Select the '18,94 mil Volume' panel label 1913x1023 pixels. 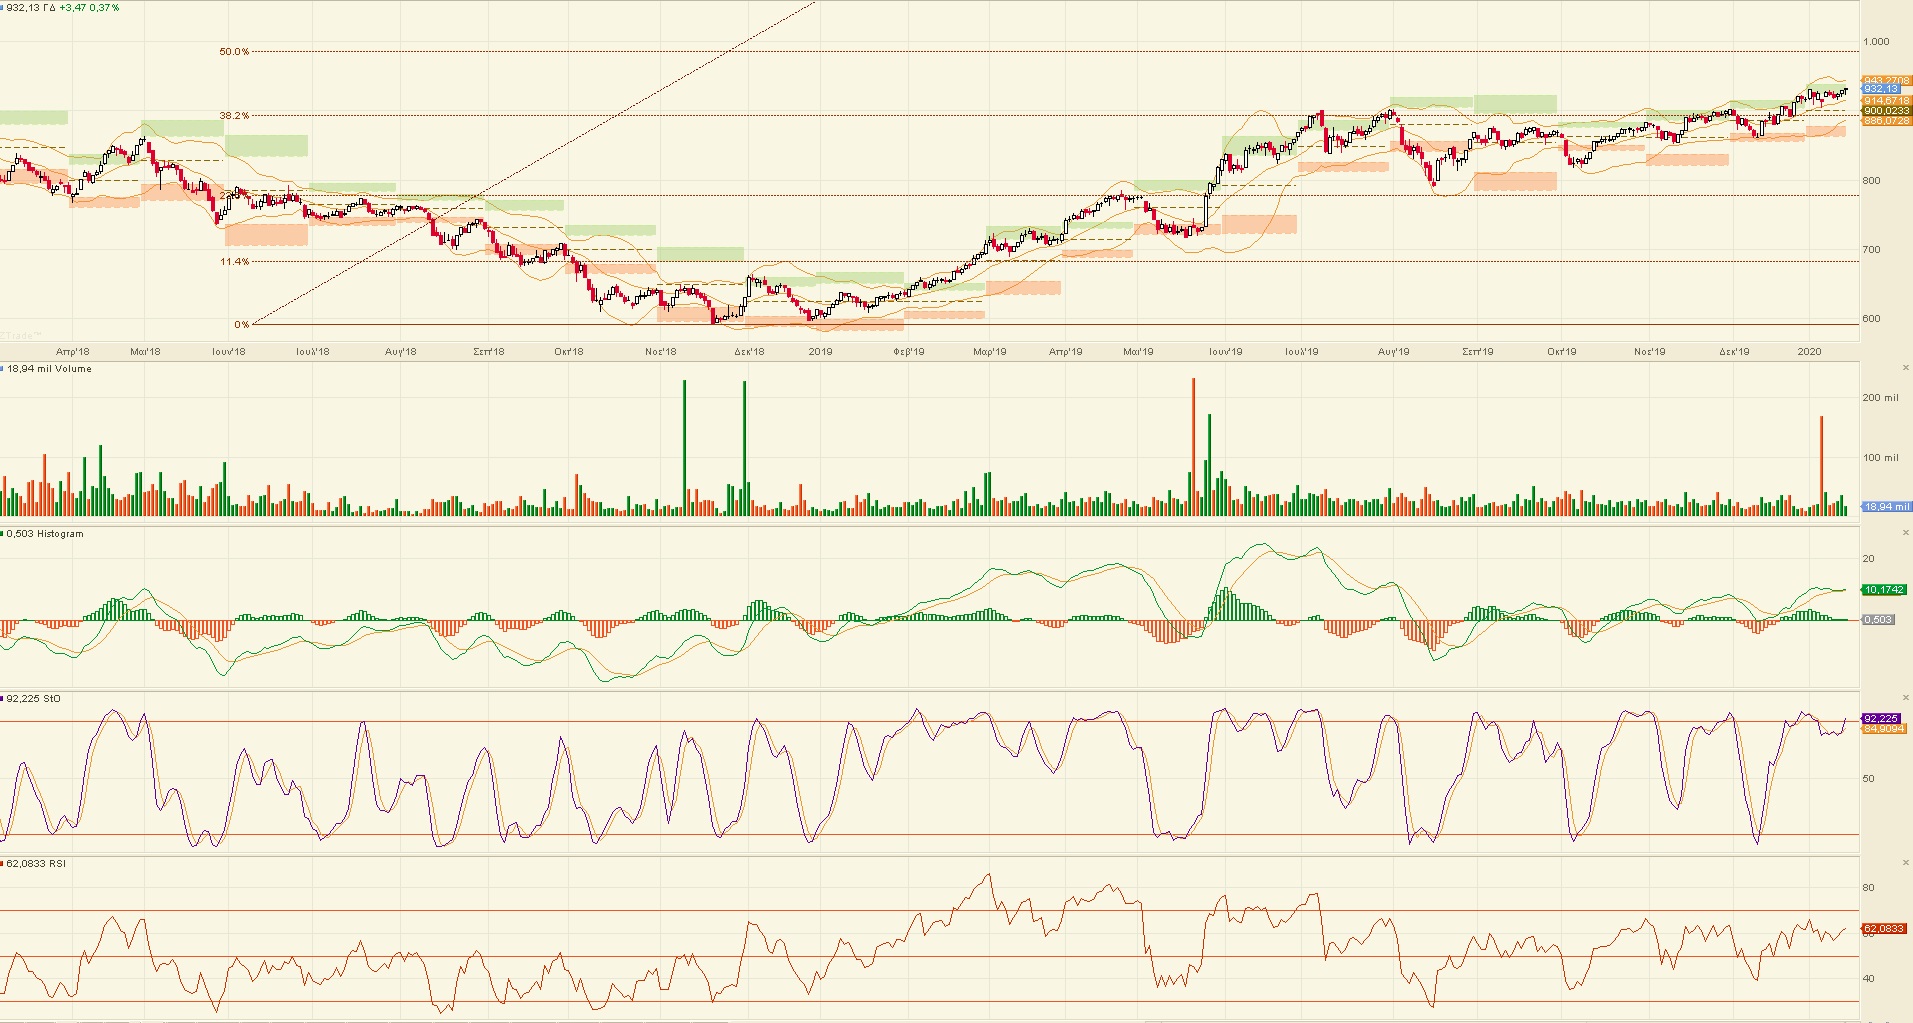pyautogui.click(x=49, y=369)
